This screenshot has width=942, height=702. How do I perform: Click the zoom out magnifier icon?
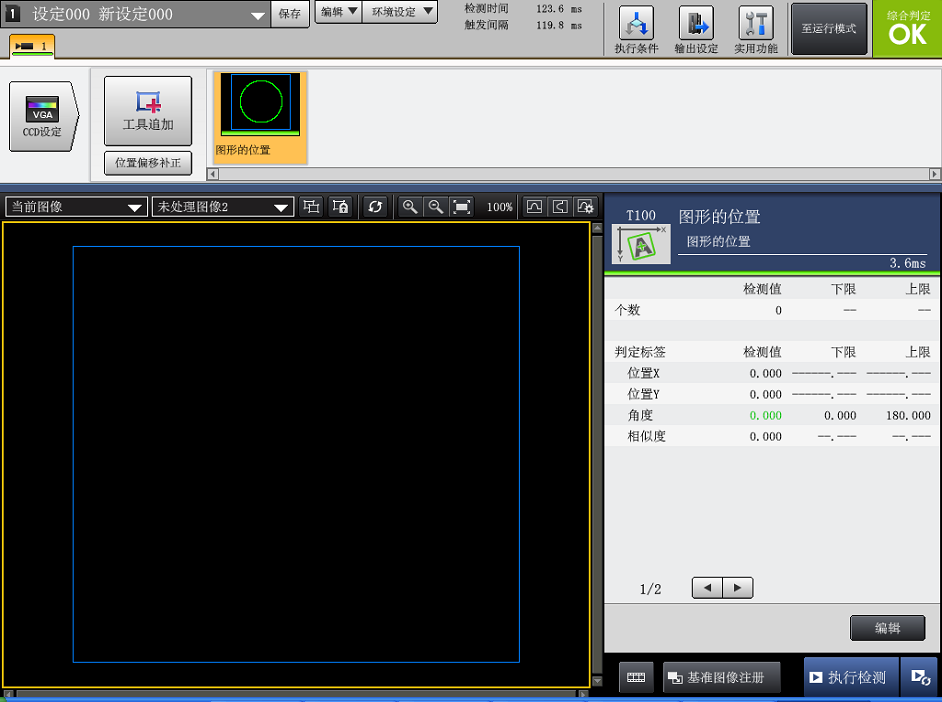[435, 207]
